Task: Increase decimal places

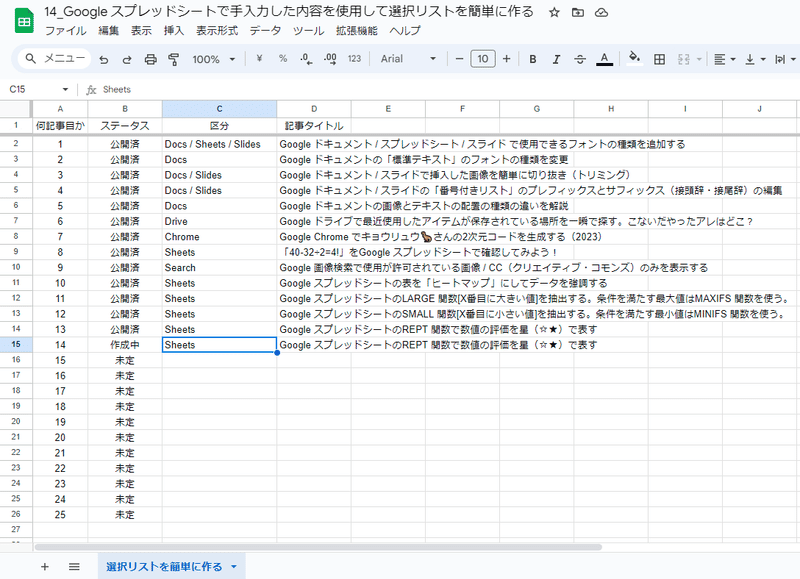Action: pyautogui.click(x=330, y=59)
